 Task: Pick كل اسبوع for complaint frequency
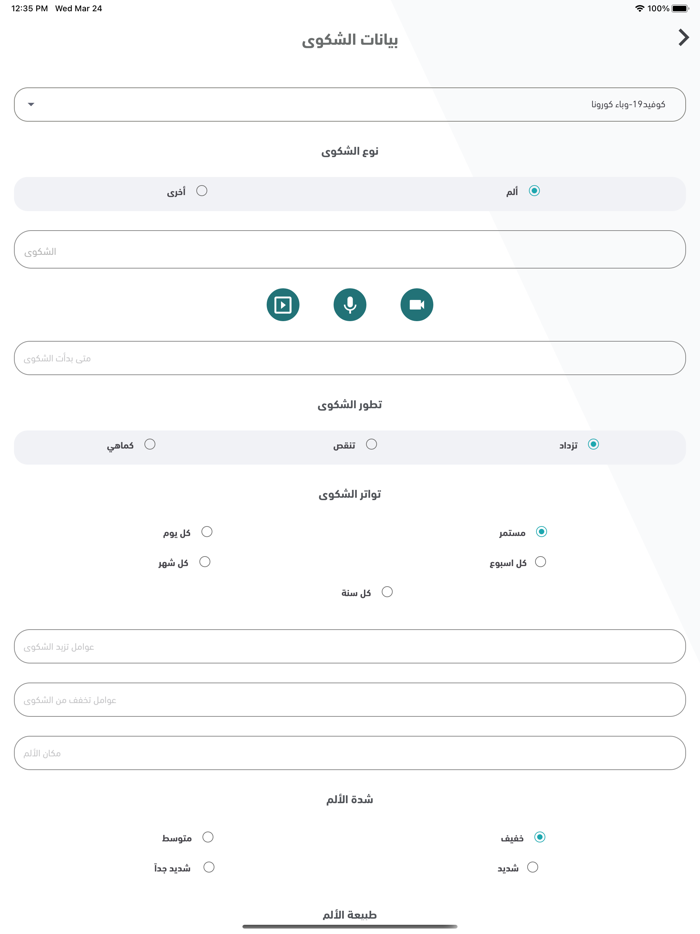[539, 562]
